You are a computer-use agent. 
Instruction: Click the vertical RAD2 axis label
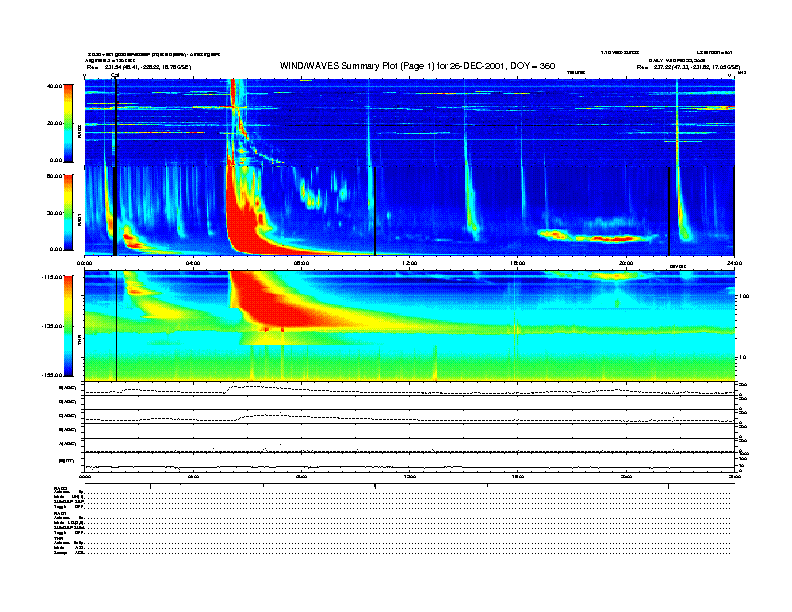click(79, 132)
